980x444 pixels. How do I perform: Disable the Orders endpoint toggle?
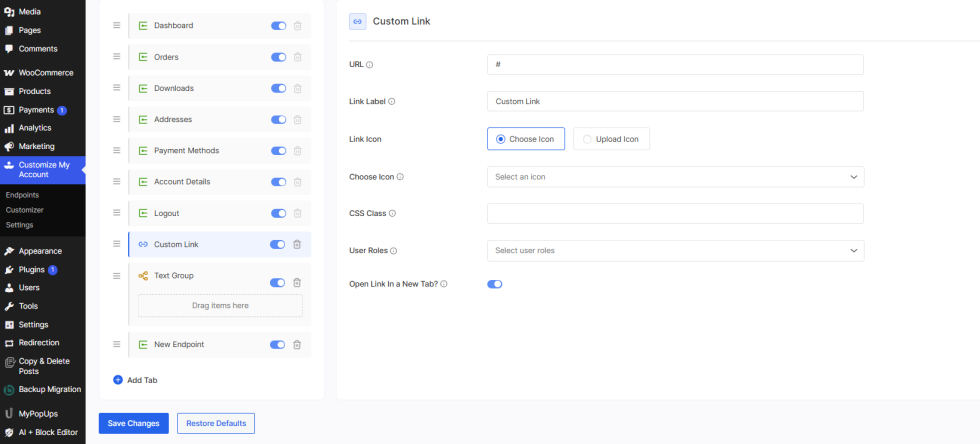point(278,57)
